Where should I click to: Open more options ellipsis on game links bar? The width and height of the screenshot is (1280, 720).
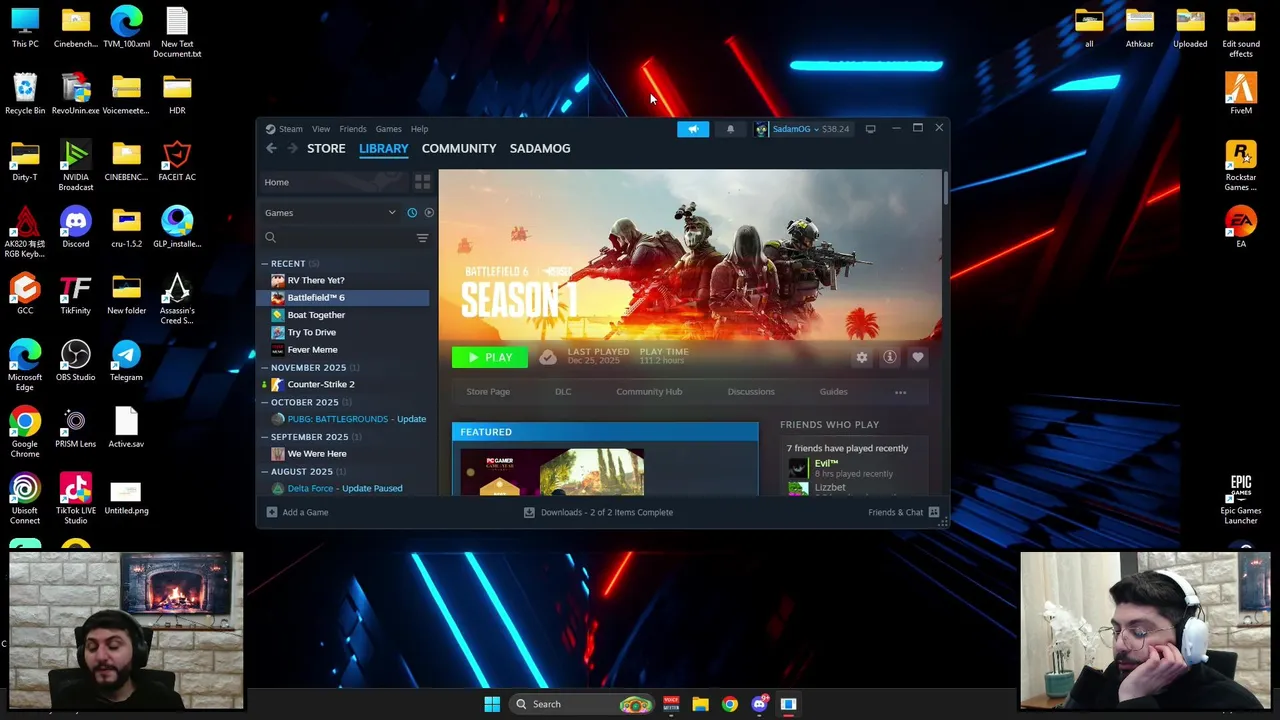(900, 392)
